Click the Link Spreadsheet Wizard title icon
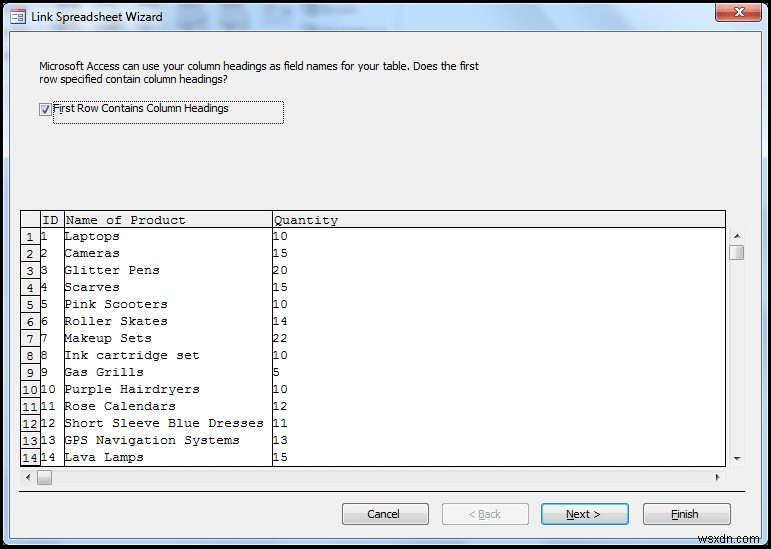 coord(18,17)
